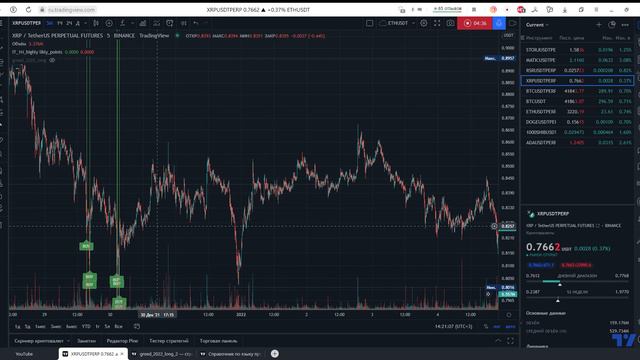Add a symbol to the watchlist
The image size is (640, 360).
[x=599, y=25]
